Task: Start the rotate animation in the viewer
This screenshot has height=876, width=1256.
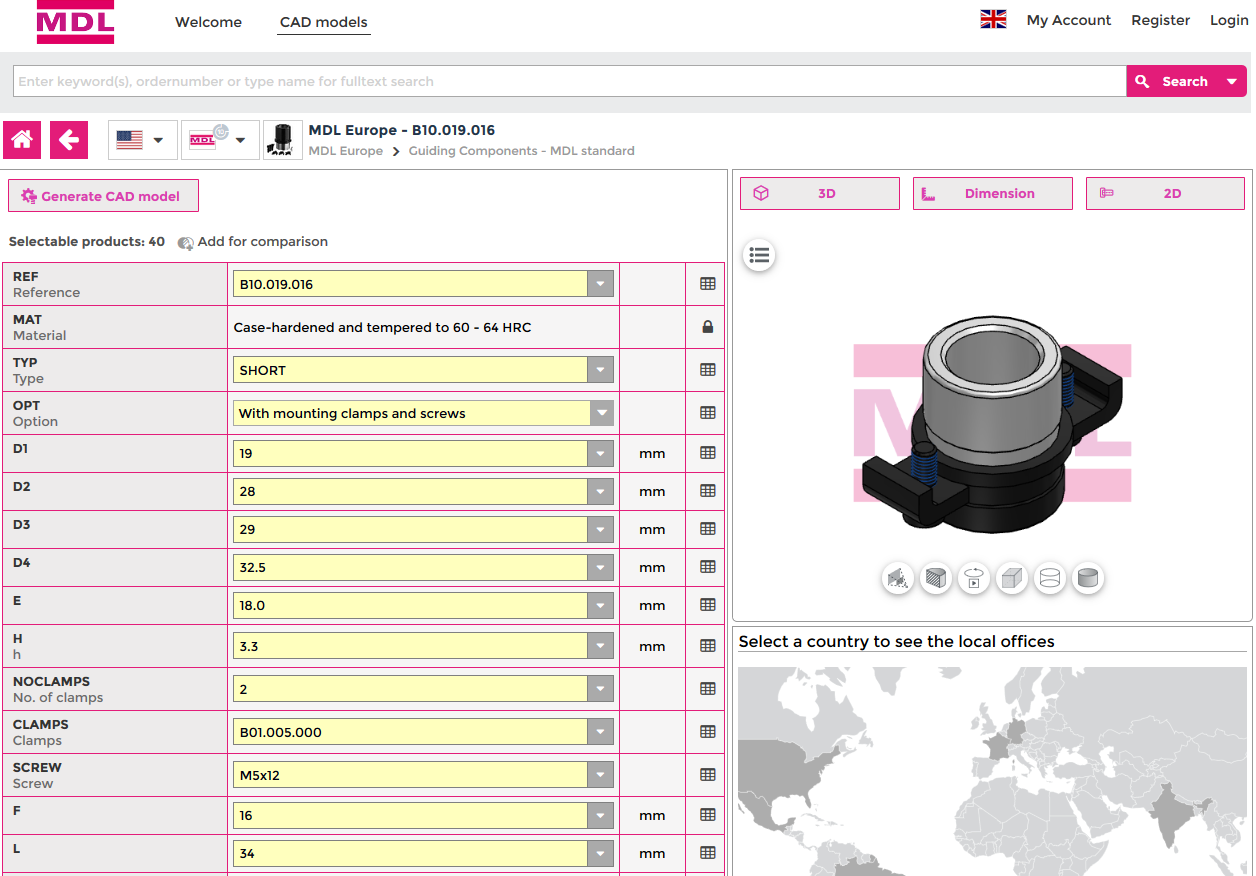Action: (974, 578)
